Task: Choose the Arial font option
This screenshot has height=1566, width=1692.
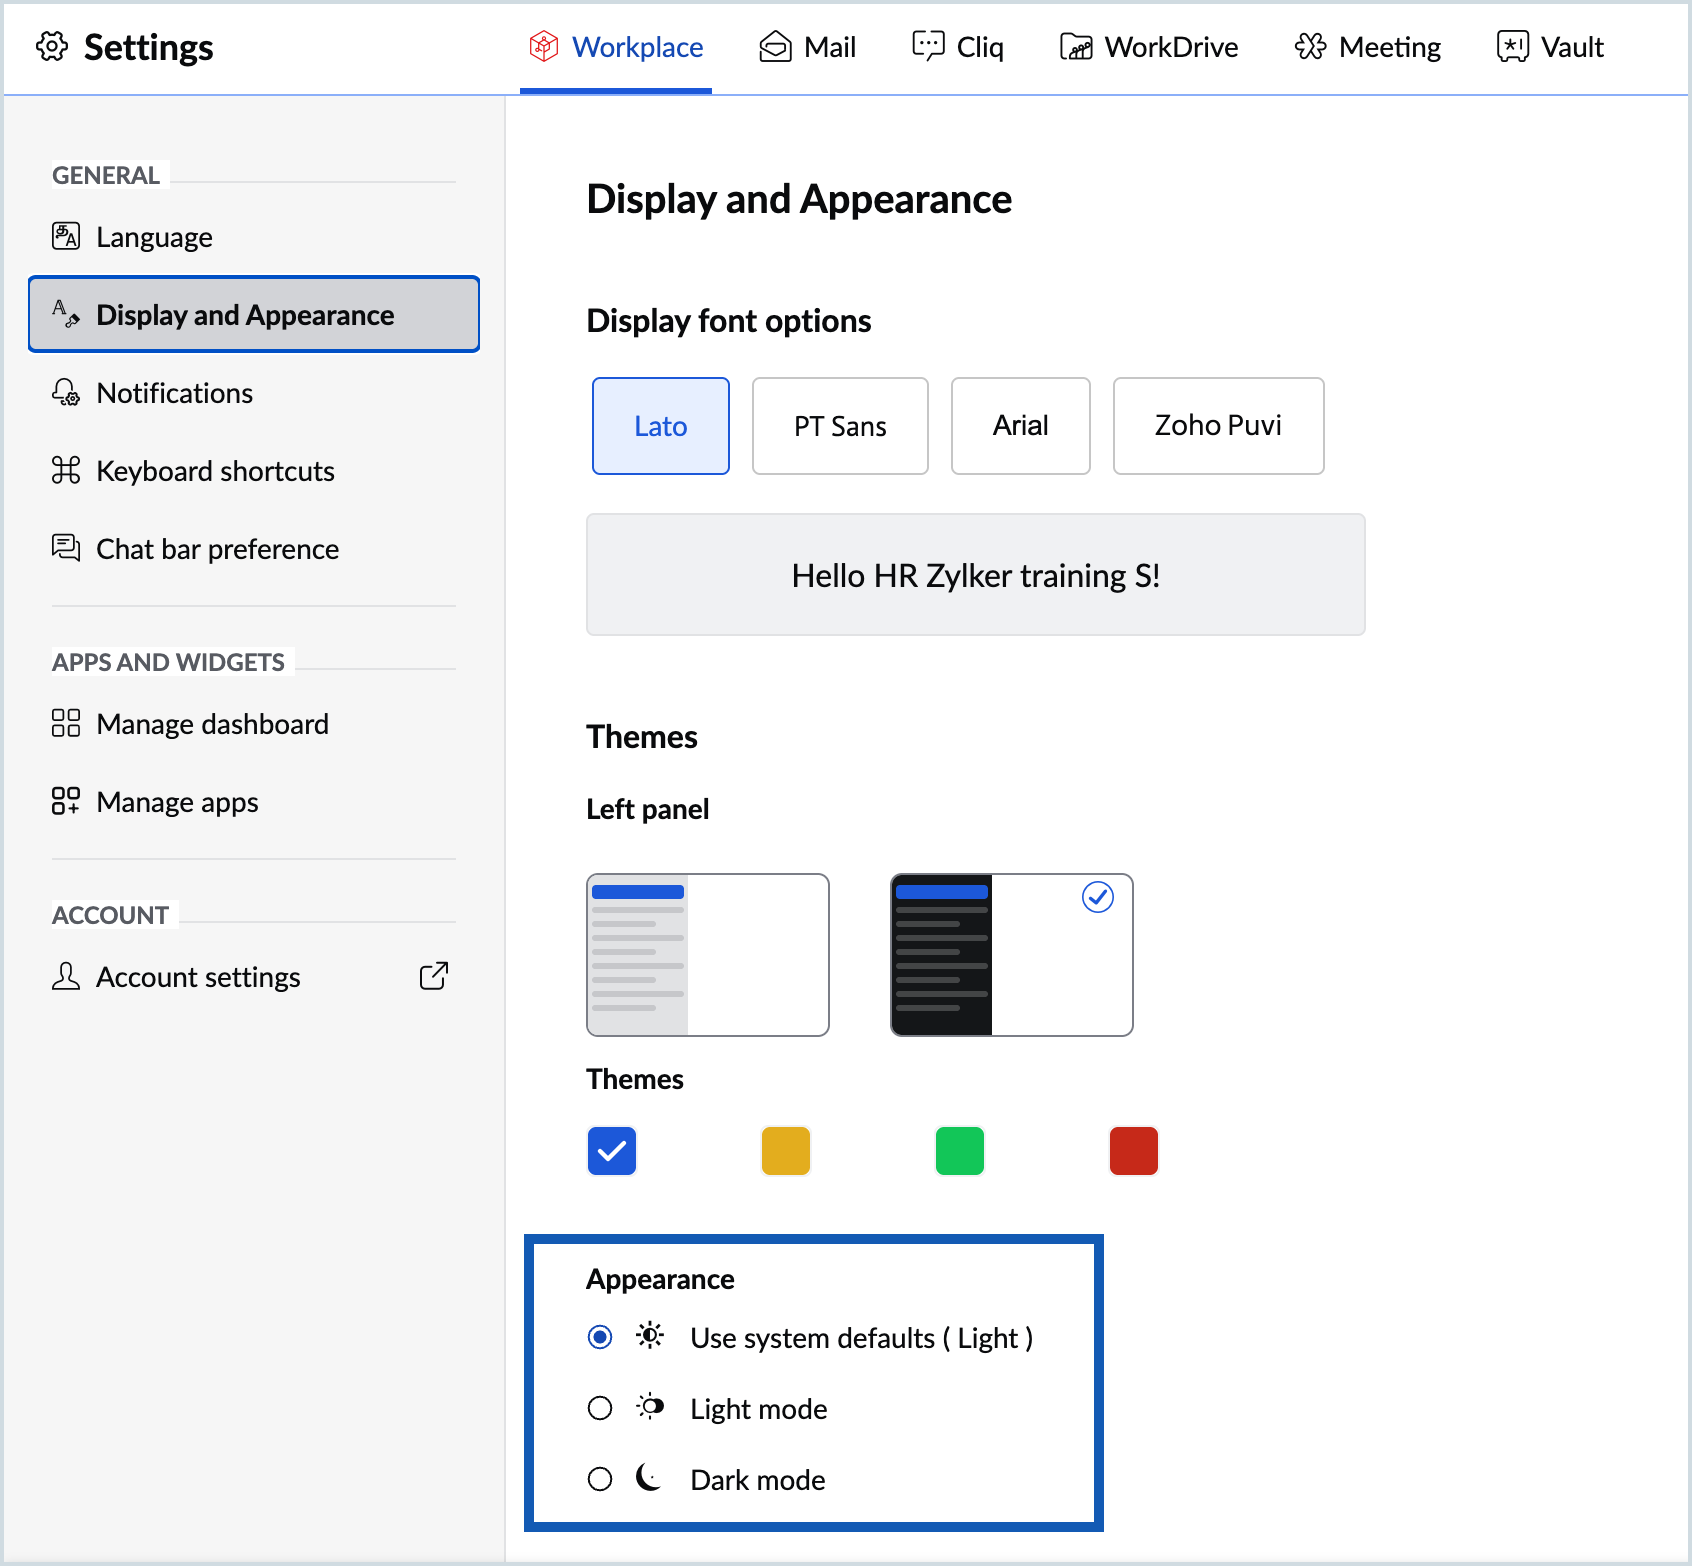Action: click(1021, 426)
